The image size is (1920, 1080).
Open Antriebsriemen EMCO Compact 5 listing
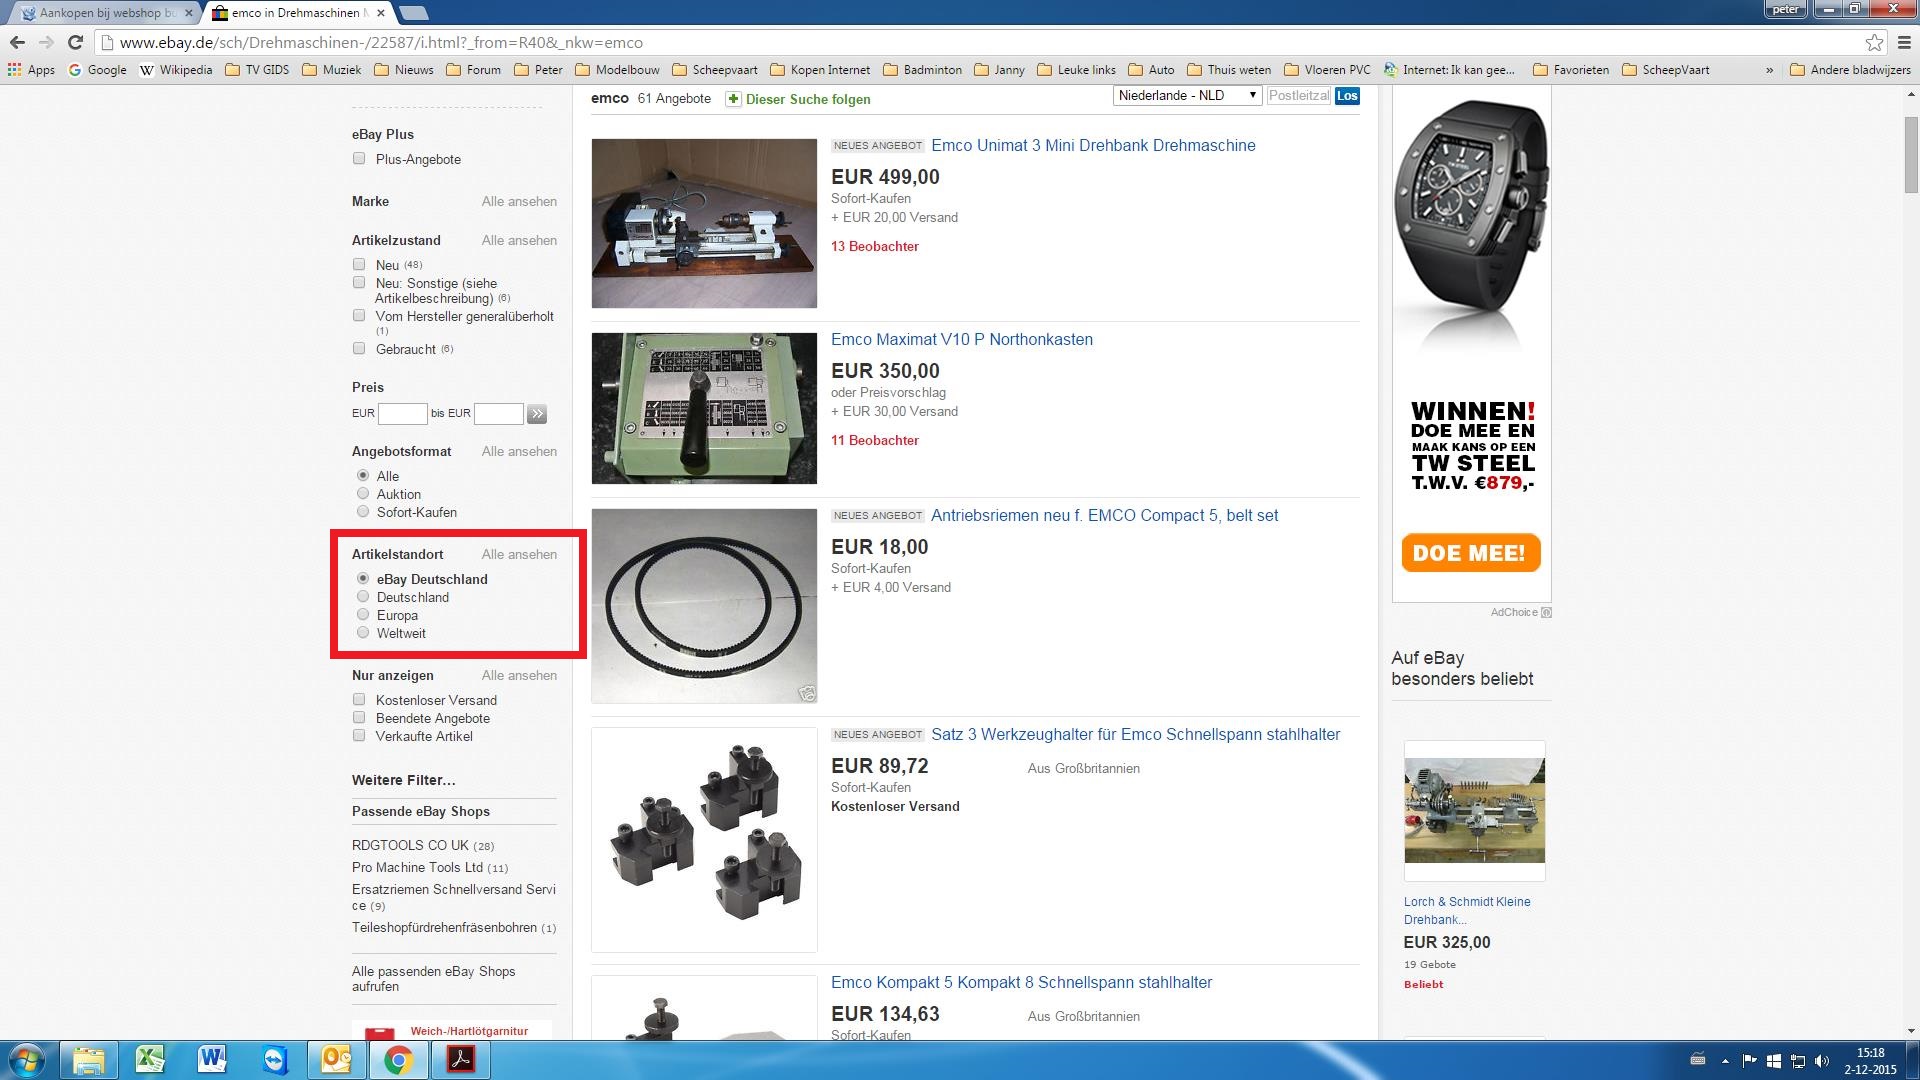tap(1104, 515)
